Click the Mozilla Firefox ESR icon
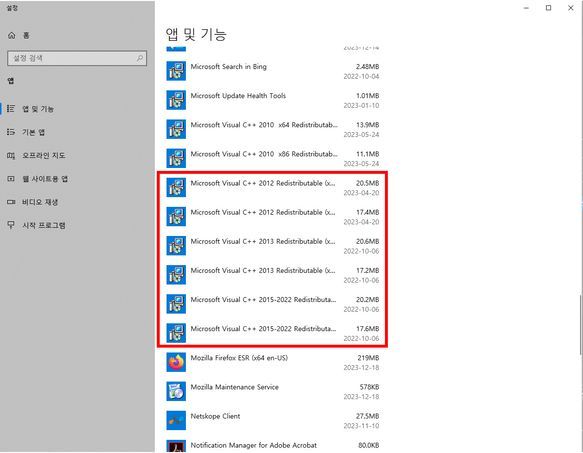 176,362
